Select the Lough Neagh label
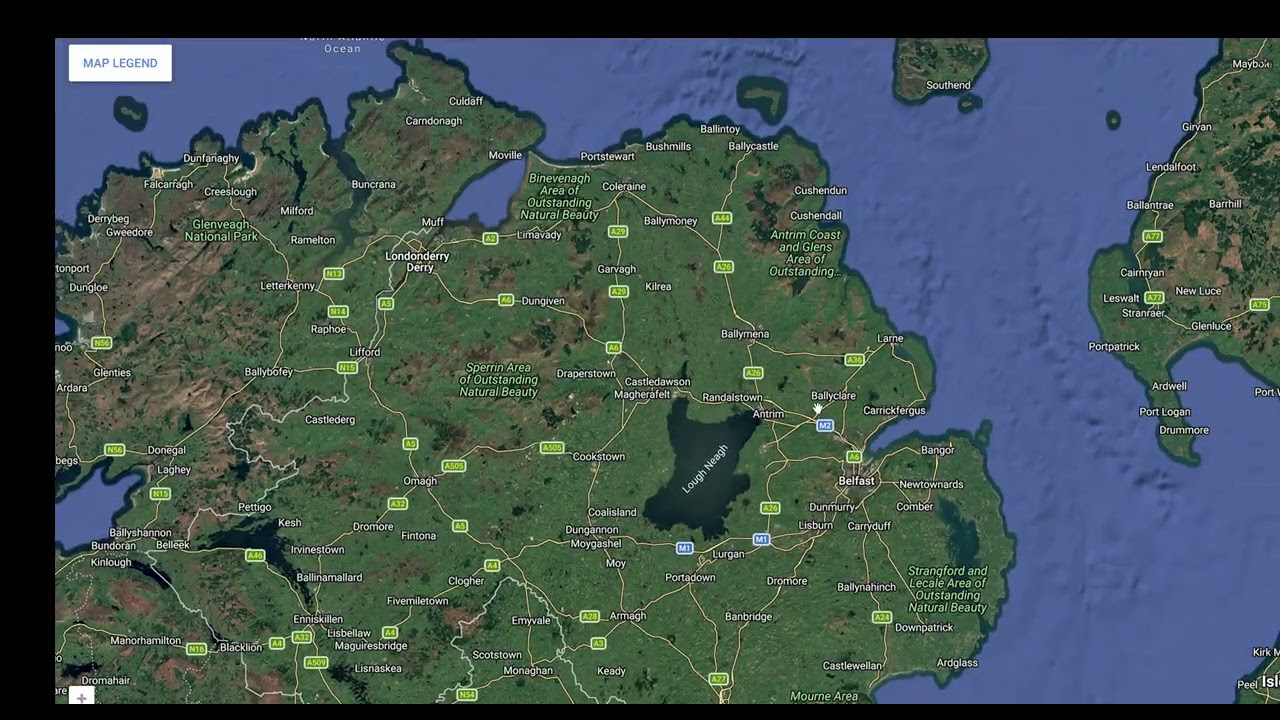Screen dimensions: 1280x720 click(706, 468)
